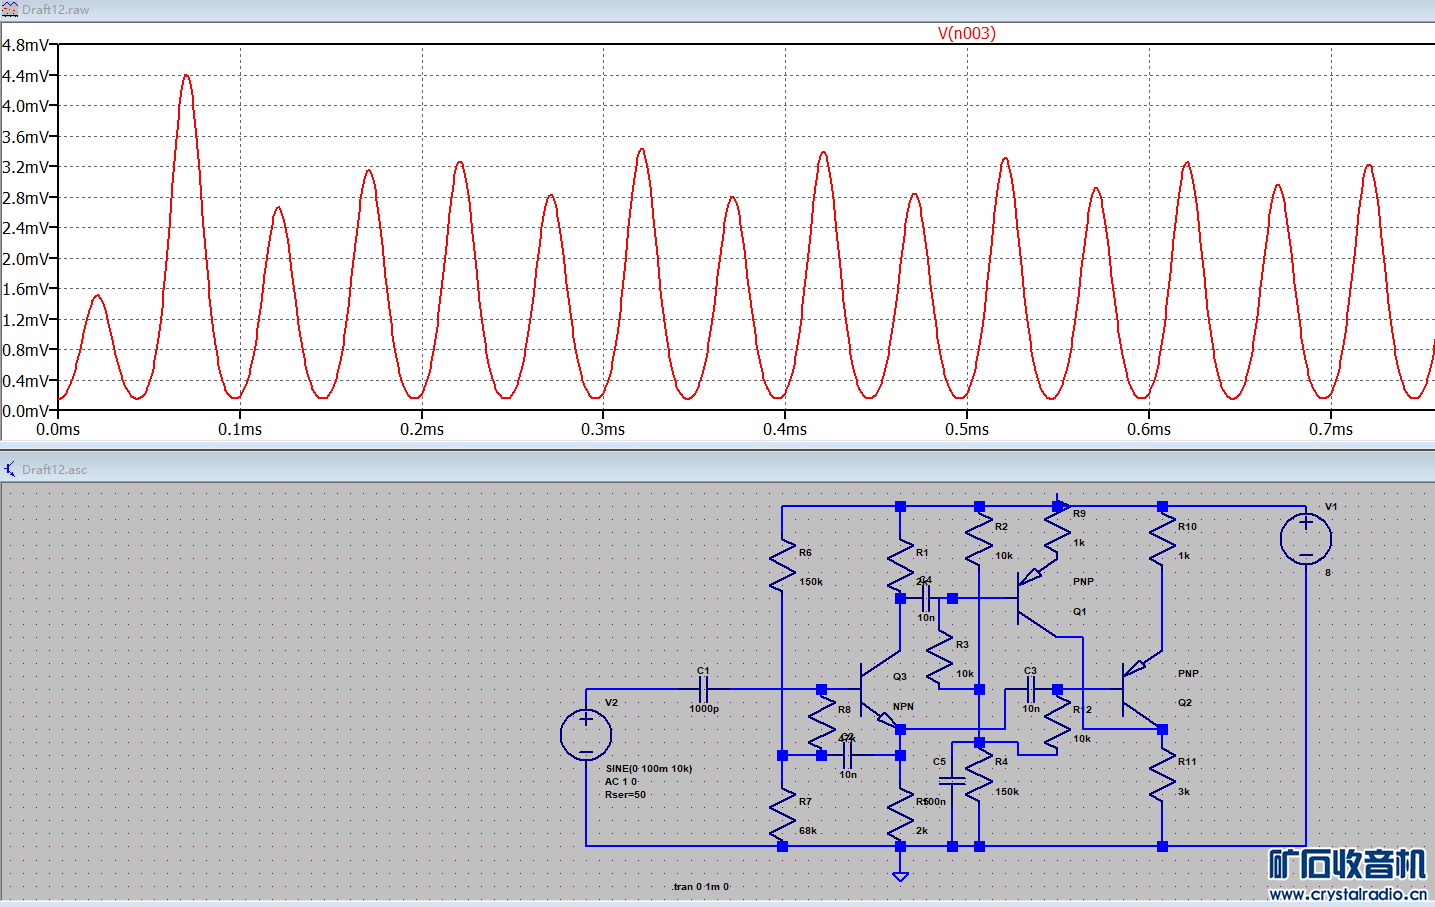Click the 0.0mV vertical axis label
The image size is (1435, 907).
(25, 411)
